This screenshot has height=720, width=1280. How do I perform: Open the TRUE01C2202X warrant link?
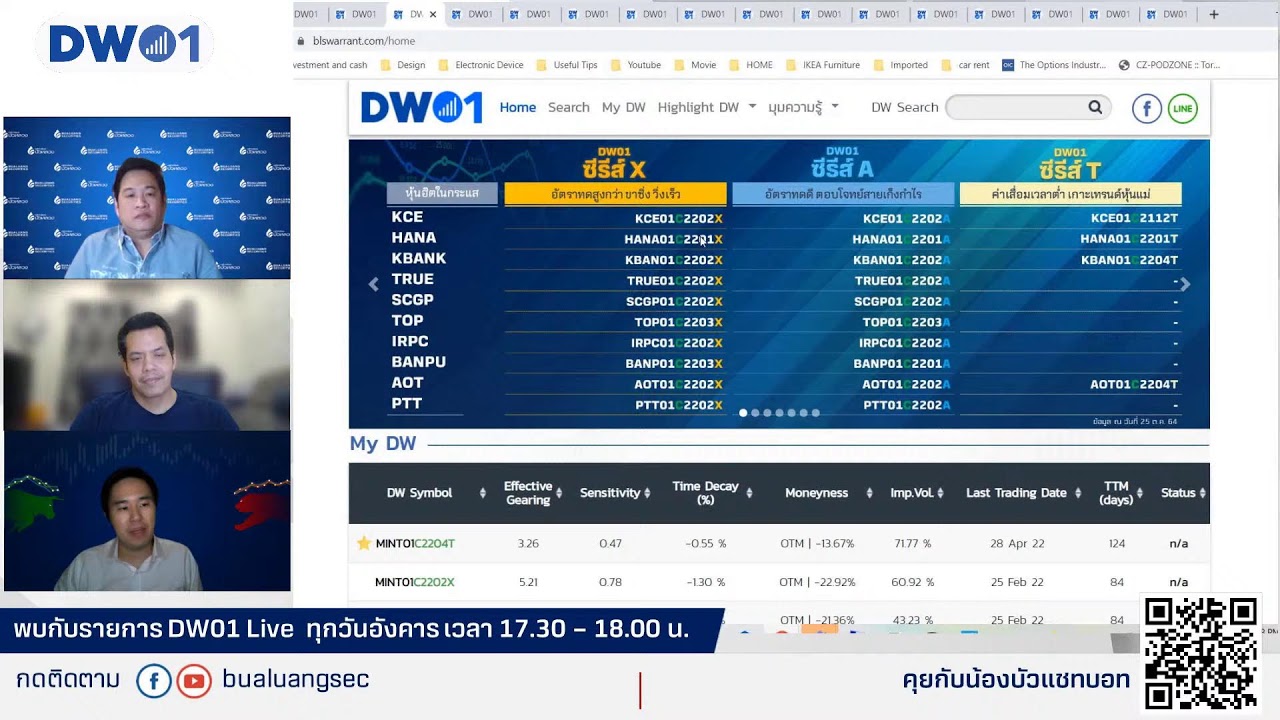point(674,281)
